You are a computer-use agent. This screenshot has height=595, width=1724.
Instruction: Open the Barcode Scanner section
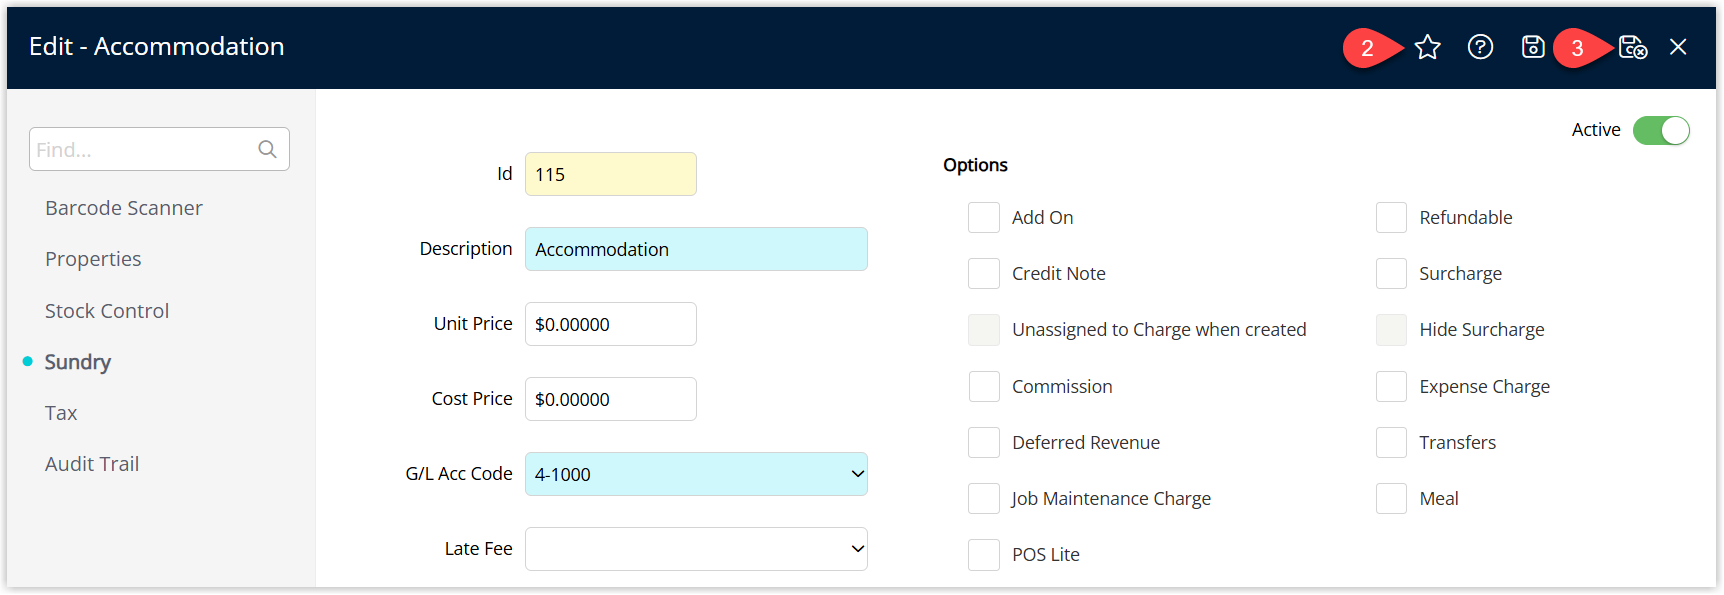coord(124,208)
